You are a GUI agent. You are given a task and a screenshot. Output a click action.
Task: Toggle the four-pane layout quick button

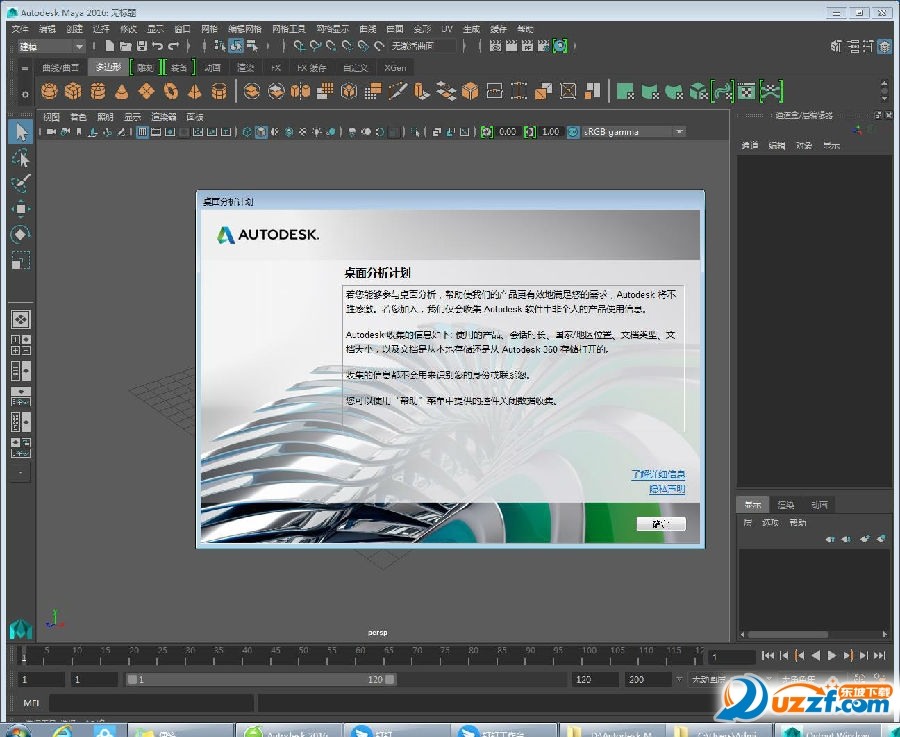point(20,345)
